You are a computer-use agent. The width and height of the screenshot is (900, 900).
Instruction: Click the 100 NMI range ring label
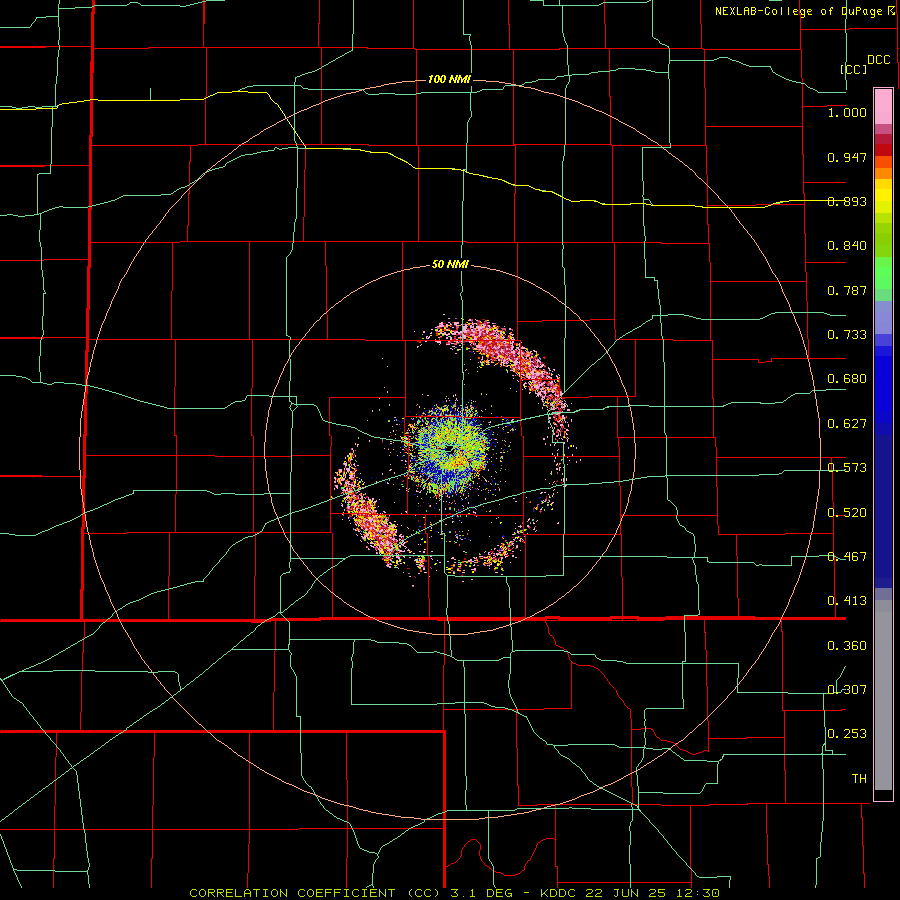click(x=449, y=79)
